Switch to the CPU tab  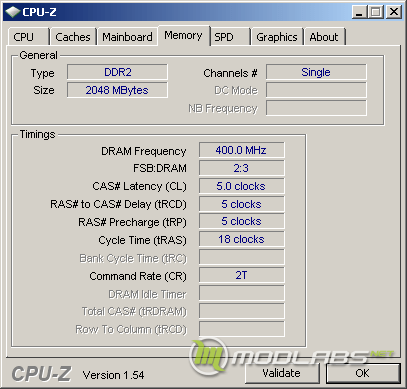click(28, 37)
